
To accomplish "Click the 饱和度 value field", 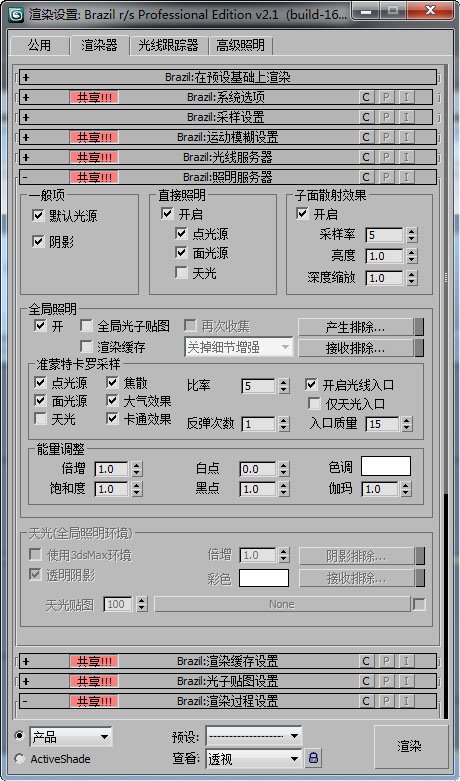I will [111, 489].
